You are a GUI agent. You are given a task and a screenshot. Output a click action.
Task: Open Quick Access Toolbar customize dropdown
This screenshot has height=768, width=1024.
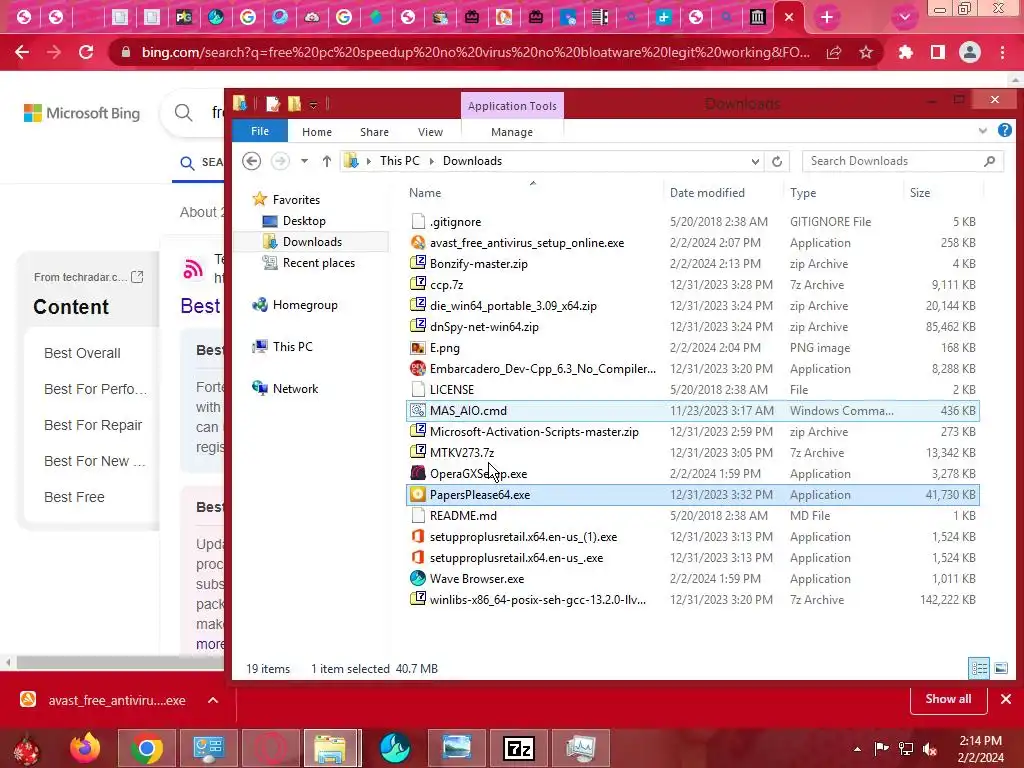point(313,104)
